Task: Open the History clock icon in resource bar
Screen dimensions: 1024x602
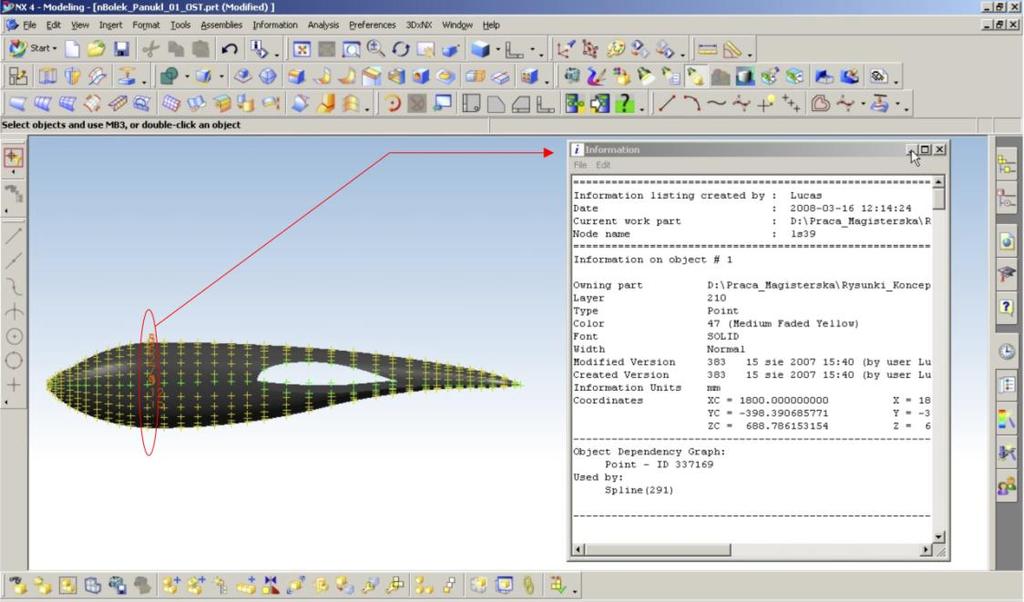Action: [1006, 351]
